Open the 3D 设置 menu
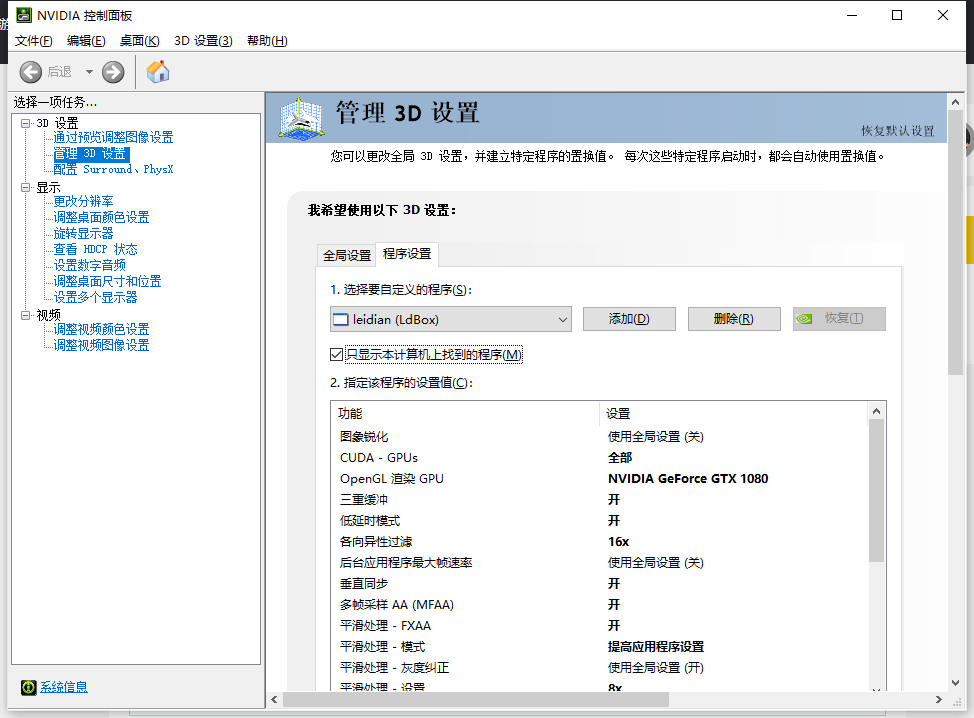The width and height of the screenshot is (974, 718). (203, 41)
